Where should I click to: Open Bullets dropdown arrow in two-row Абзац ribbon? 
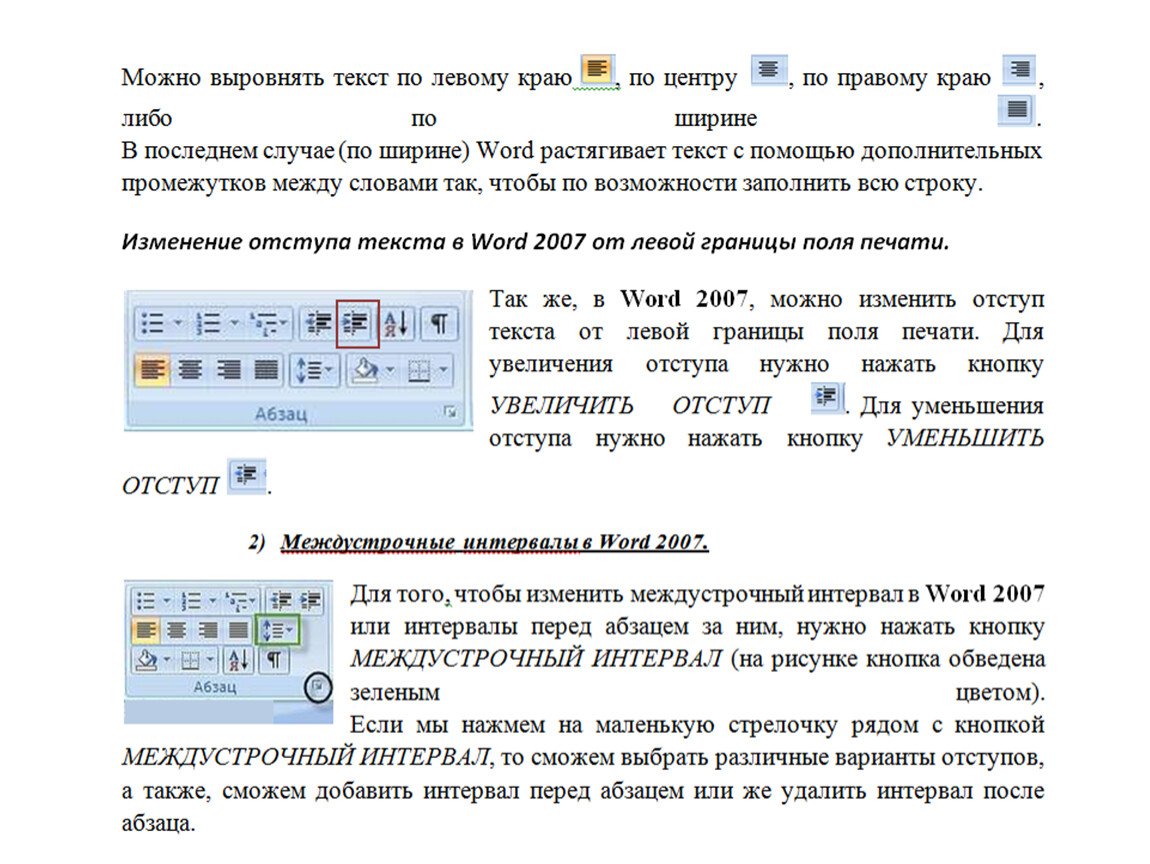tap(177, 323)
